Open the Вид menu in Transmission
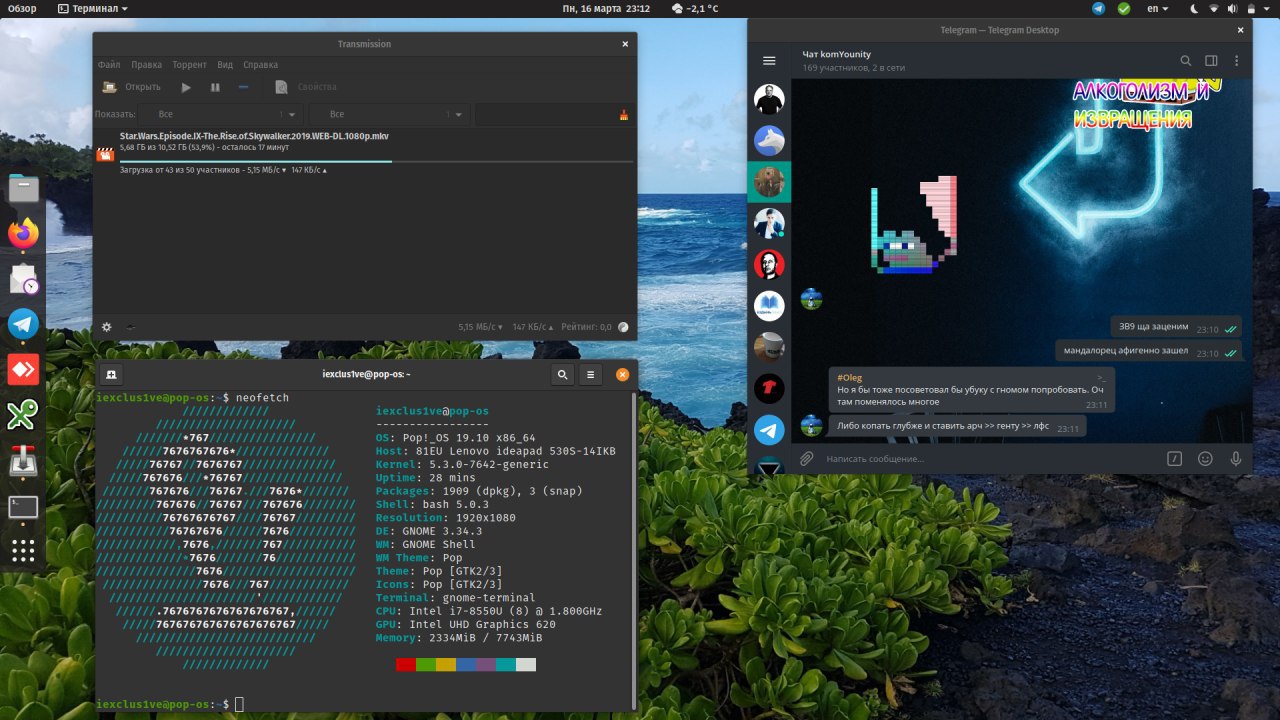This screenshot has width=1280, height=720. (225, 65)
